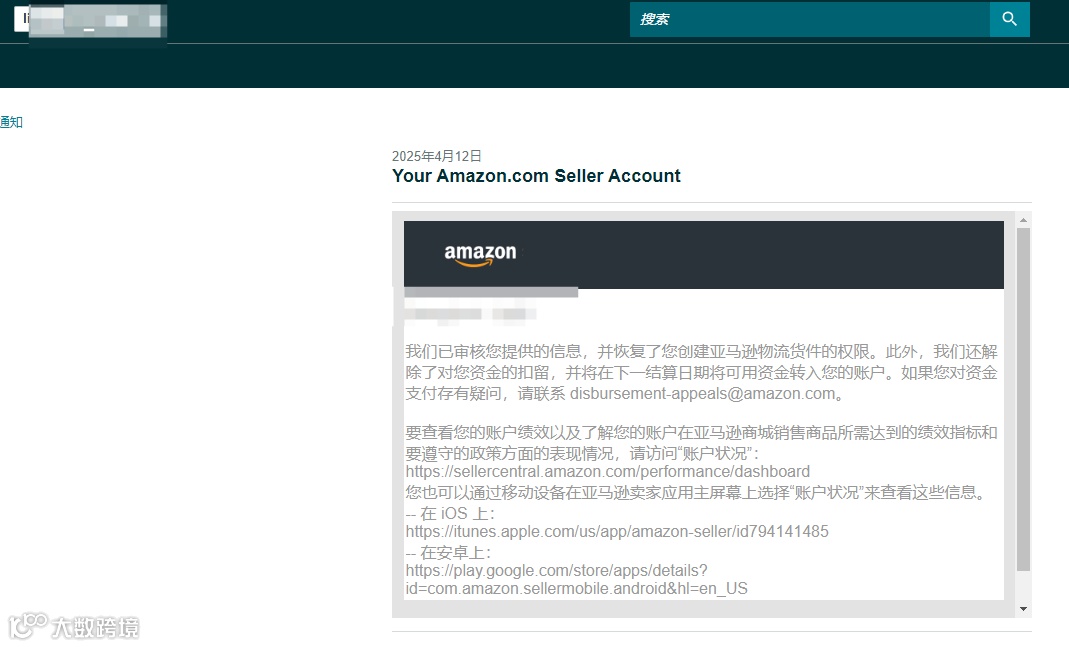Open the play.google.com store apps link
Image resolution: width=1069 pixels, height=647 pixels.
point(577,580)
